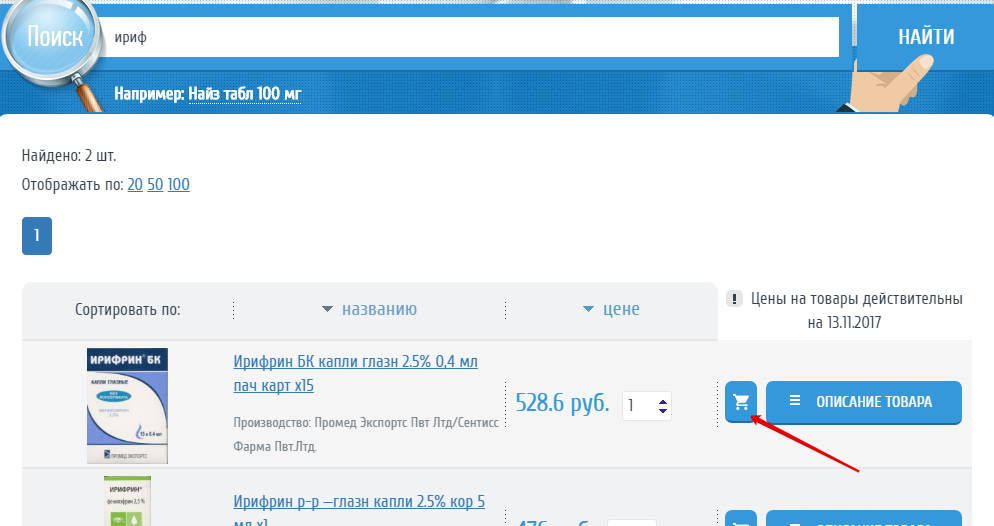
Task: Click the Ирифрин БК product box thumbnail
Action: tap(127, 406)
